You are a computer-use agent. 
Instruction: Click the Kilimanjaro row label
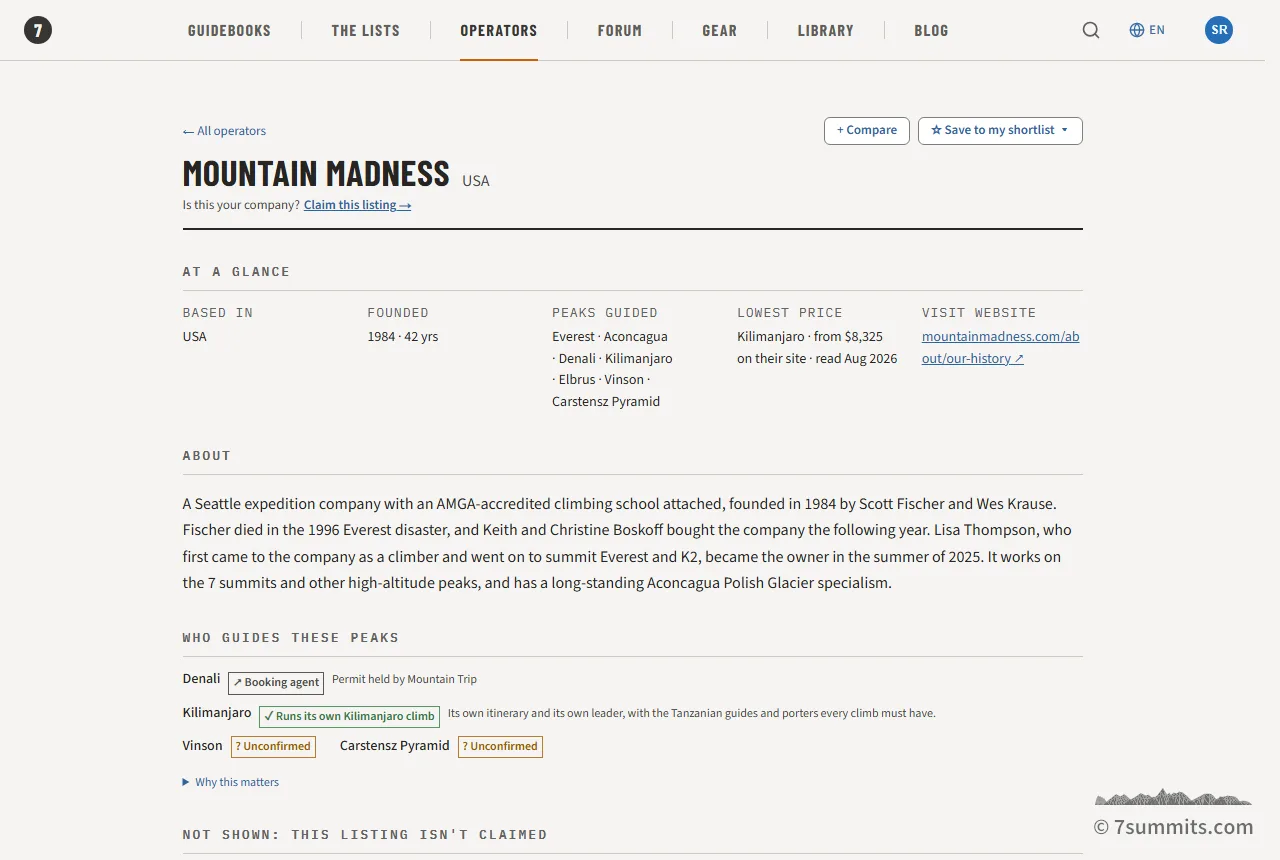click(x=217, y=713)
